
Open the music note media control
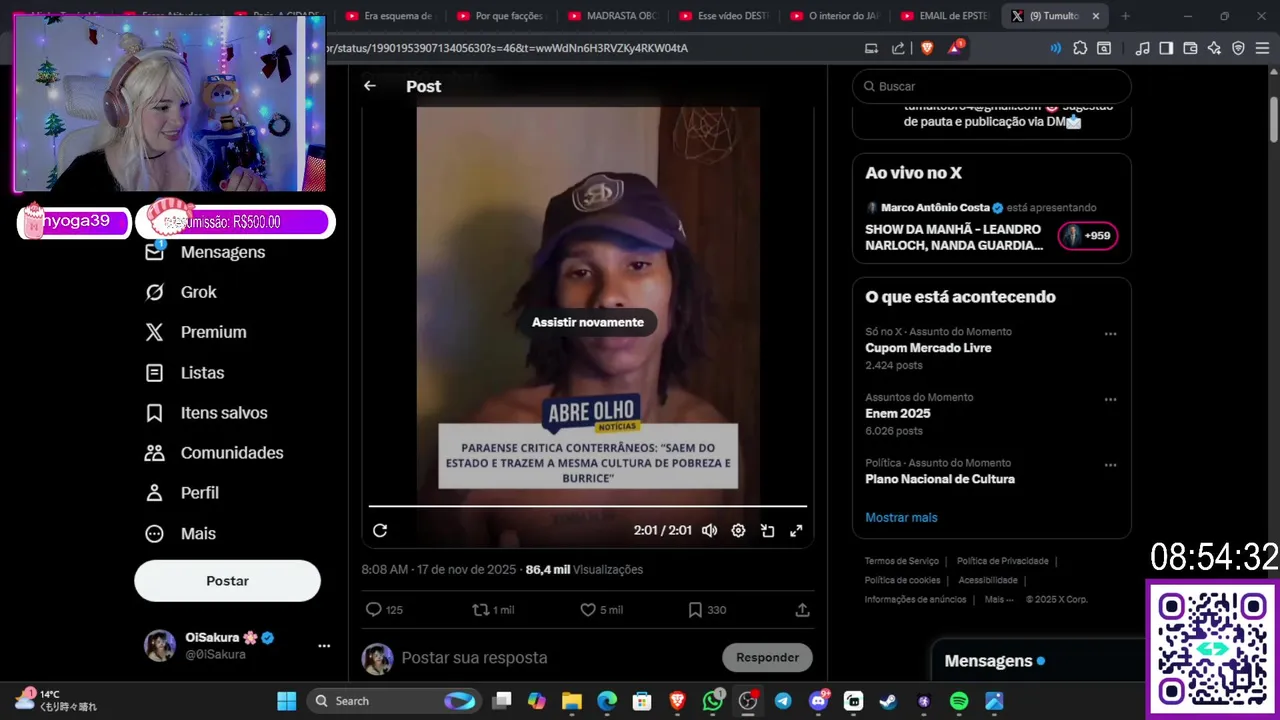pyautogui.click(x=1142, y=48)
